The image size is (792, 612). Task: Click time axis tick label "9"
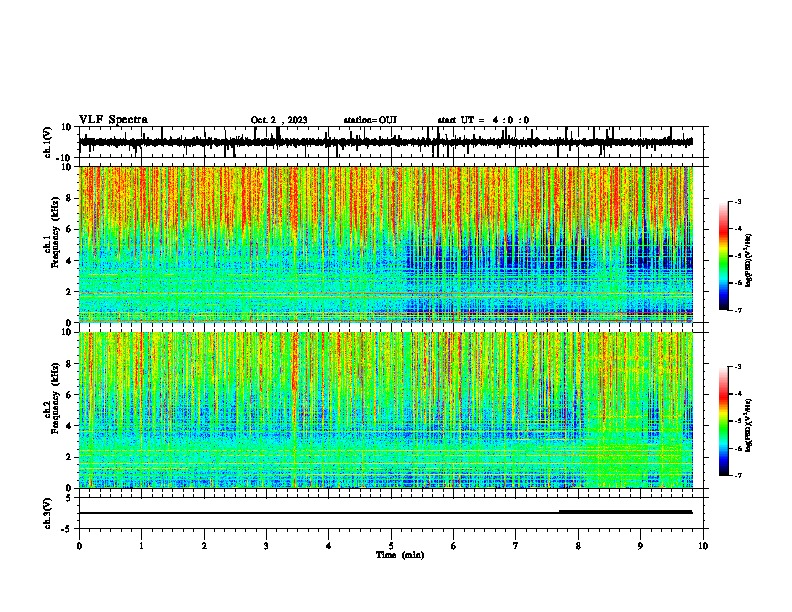click(640, 546)
